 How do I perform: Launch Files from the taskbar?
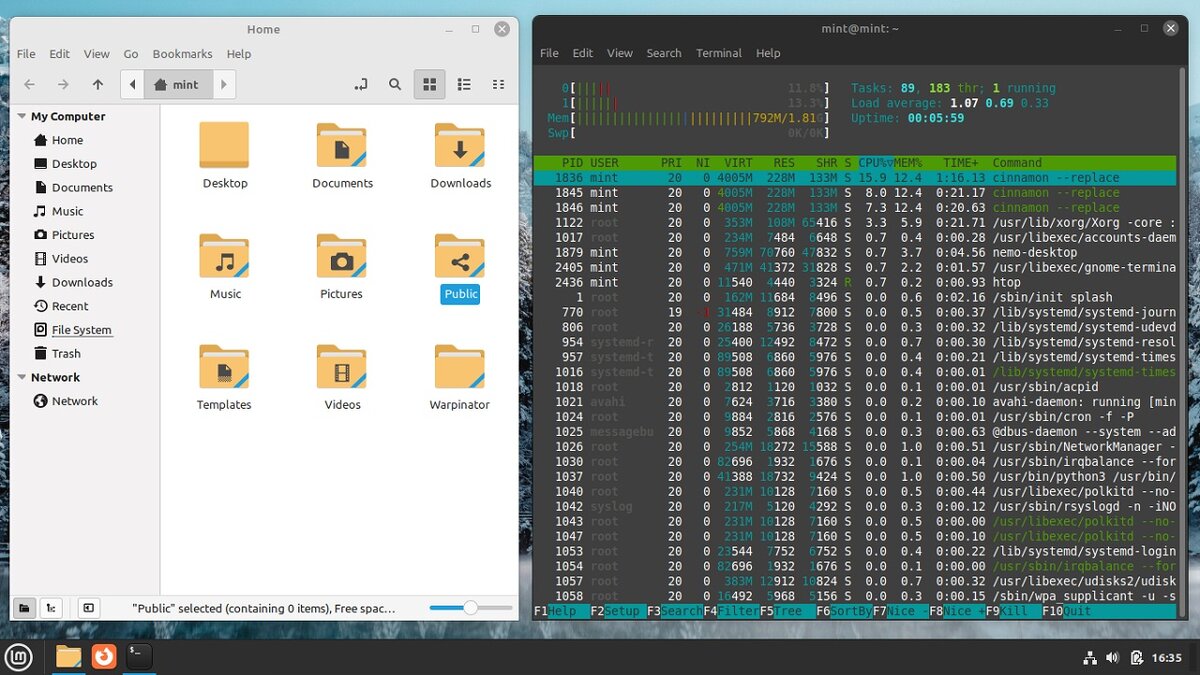coord(68,656)
